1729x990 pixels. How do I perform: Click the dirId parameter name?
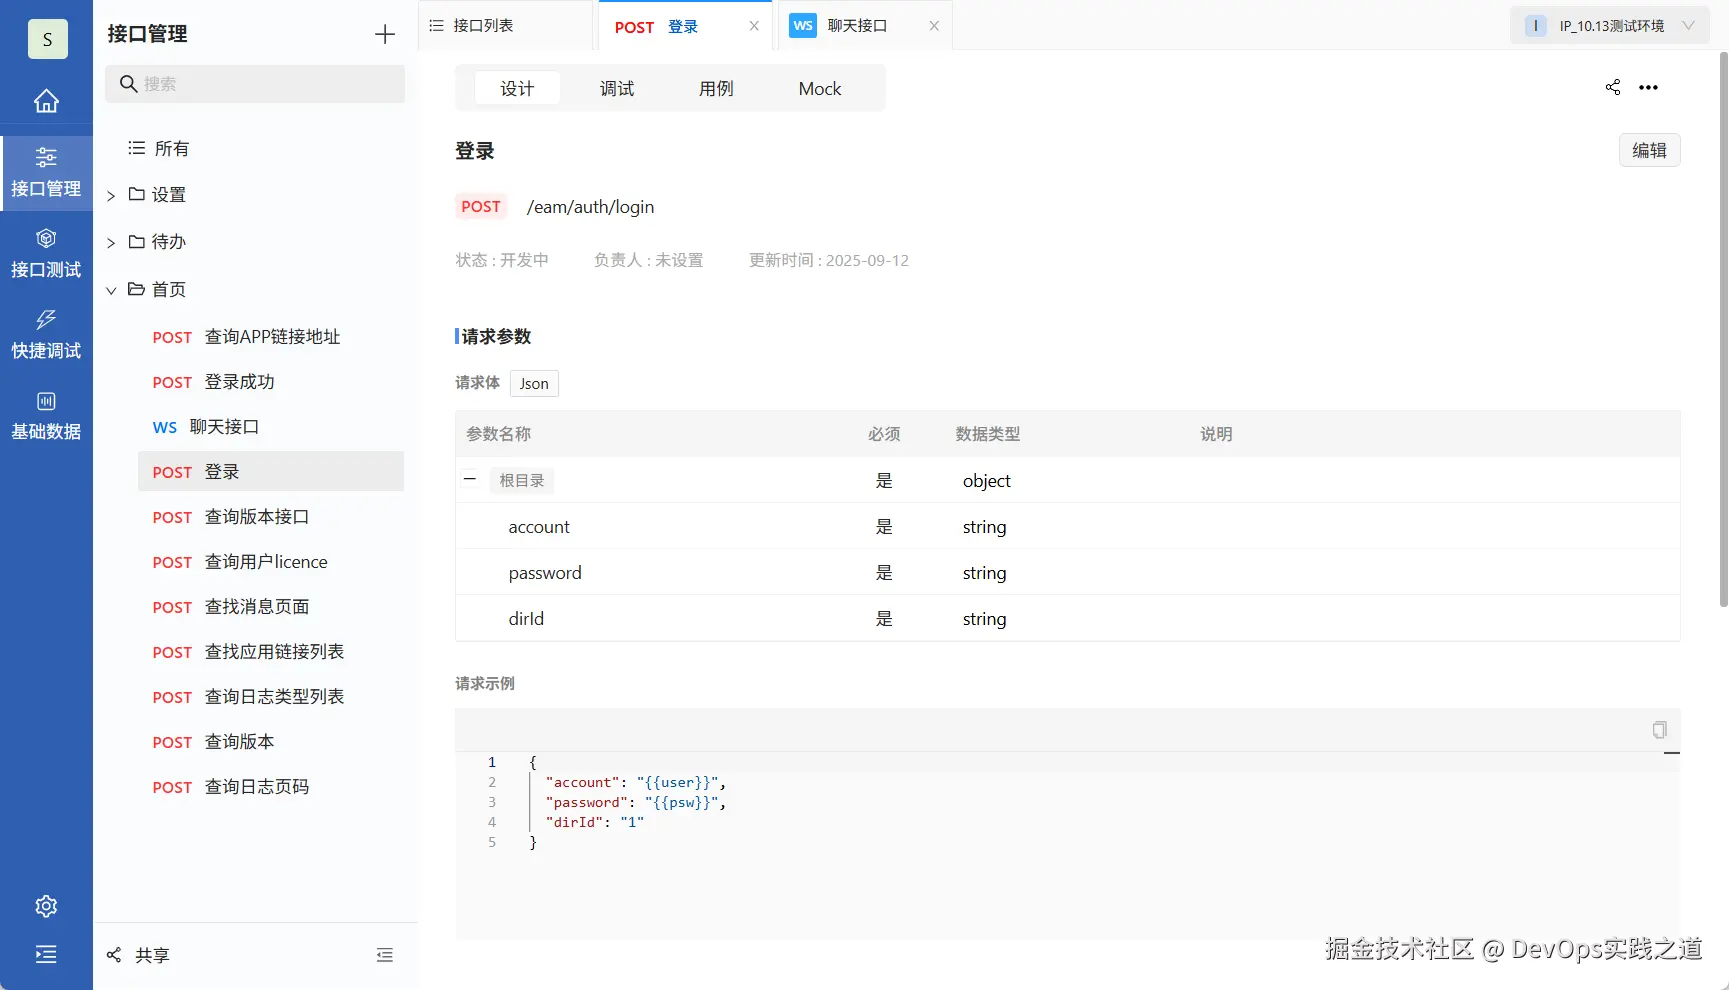click(x=526, y=619)
